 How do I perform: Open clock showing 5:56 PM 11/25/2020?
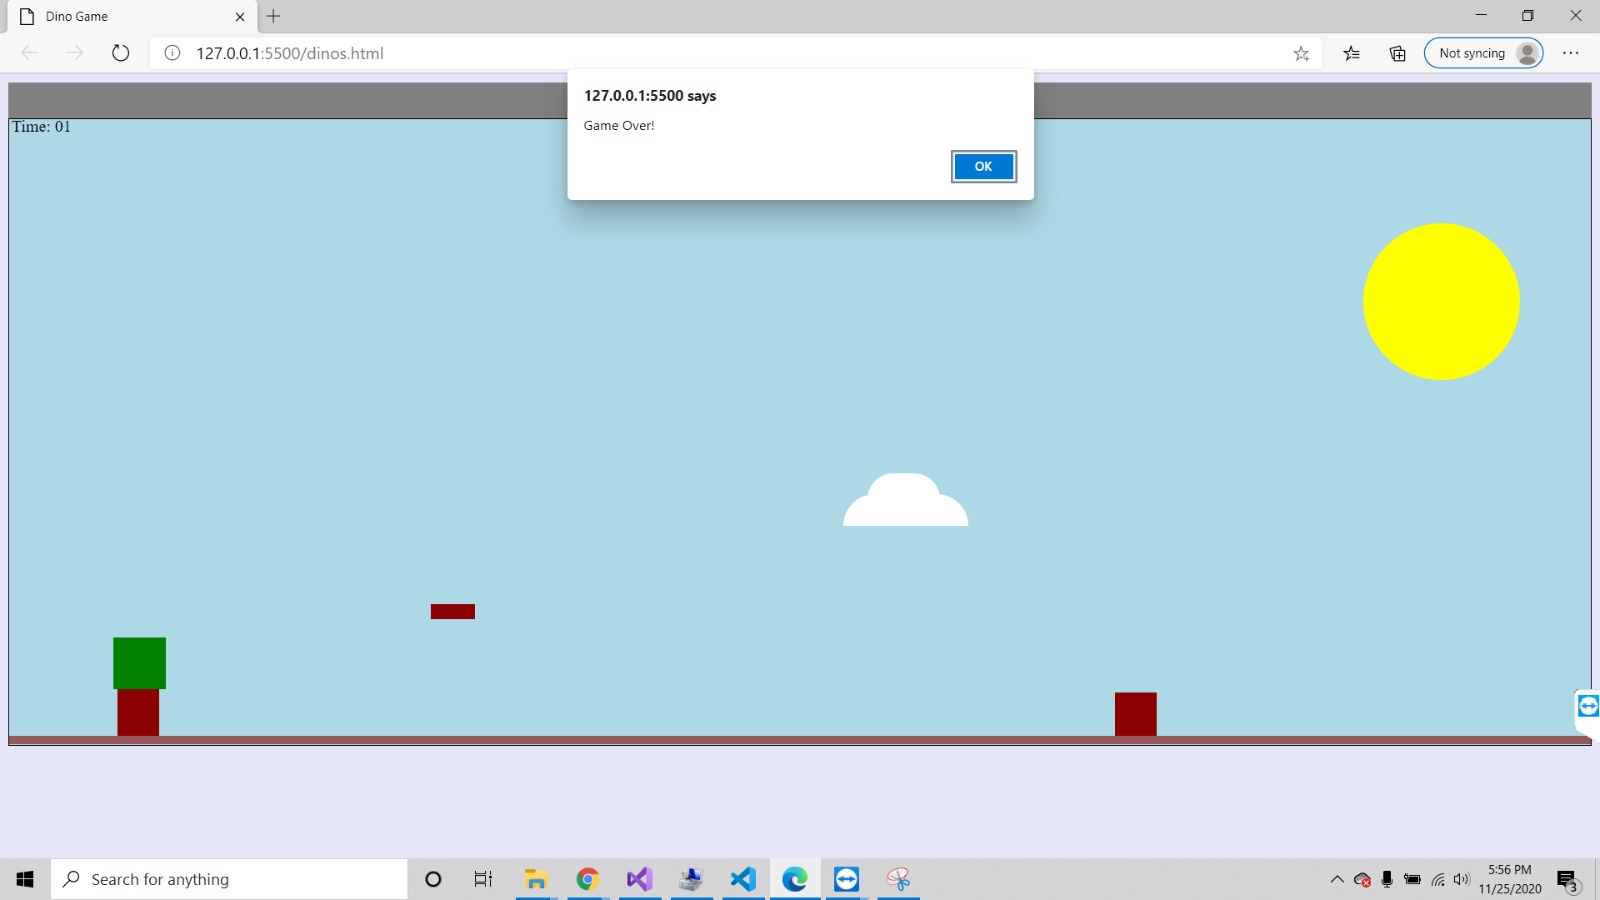(x=1510, y=879)
